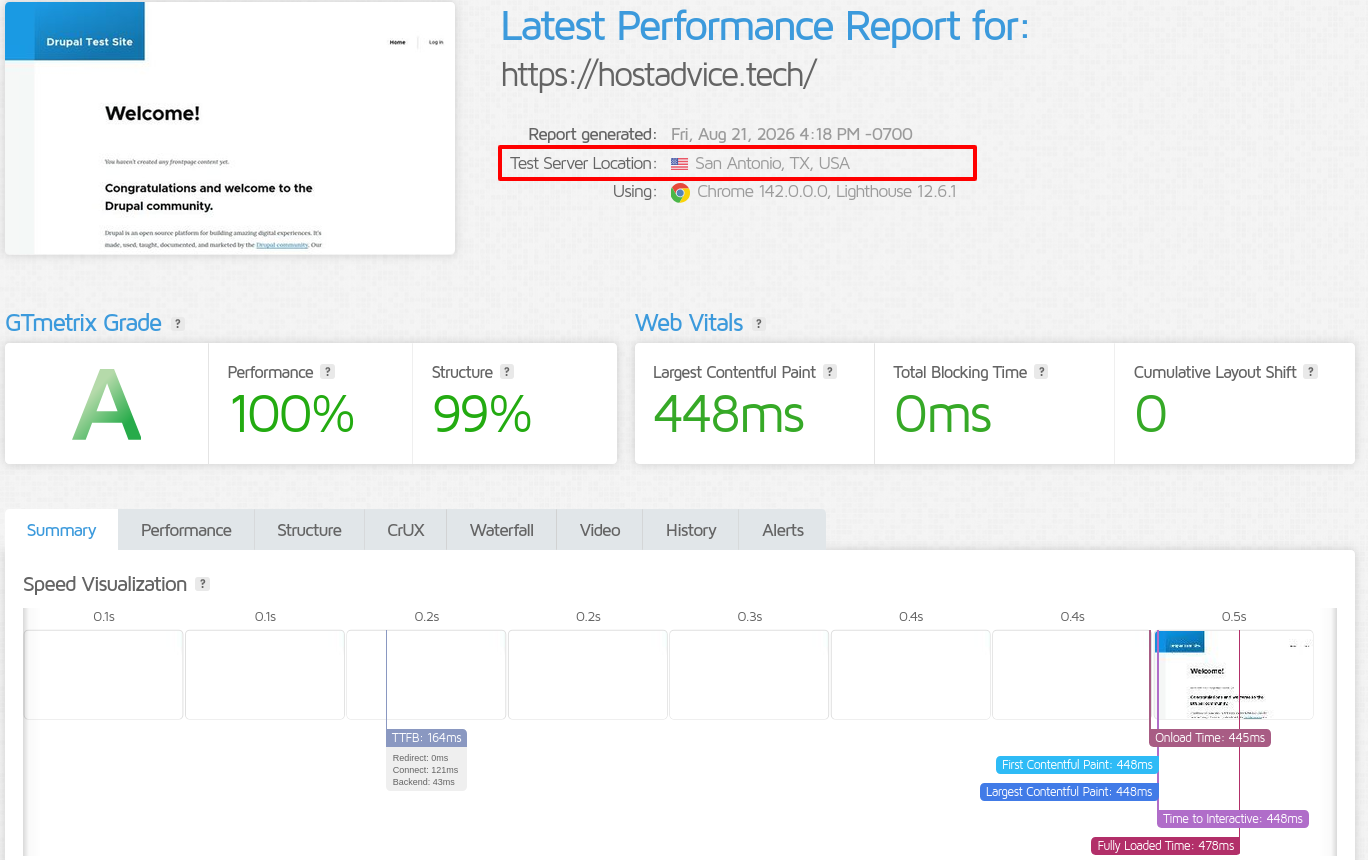Click help icon next to Largest Contentful Paint
Screen dimensions: 1368x860
pyautogui.click(x=829, y=372)
